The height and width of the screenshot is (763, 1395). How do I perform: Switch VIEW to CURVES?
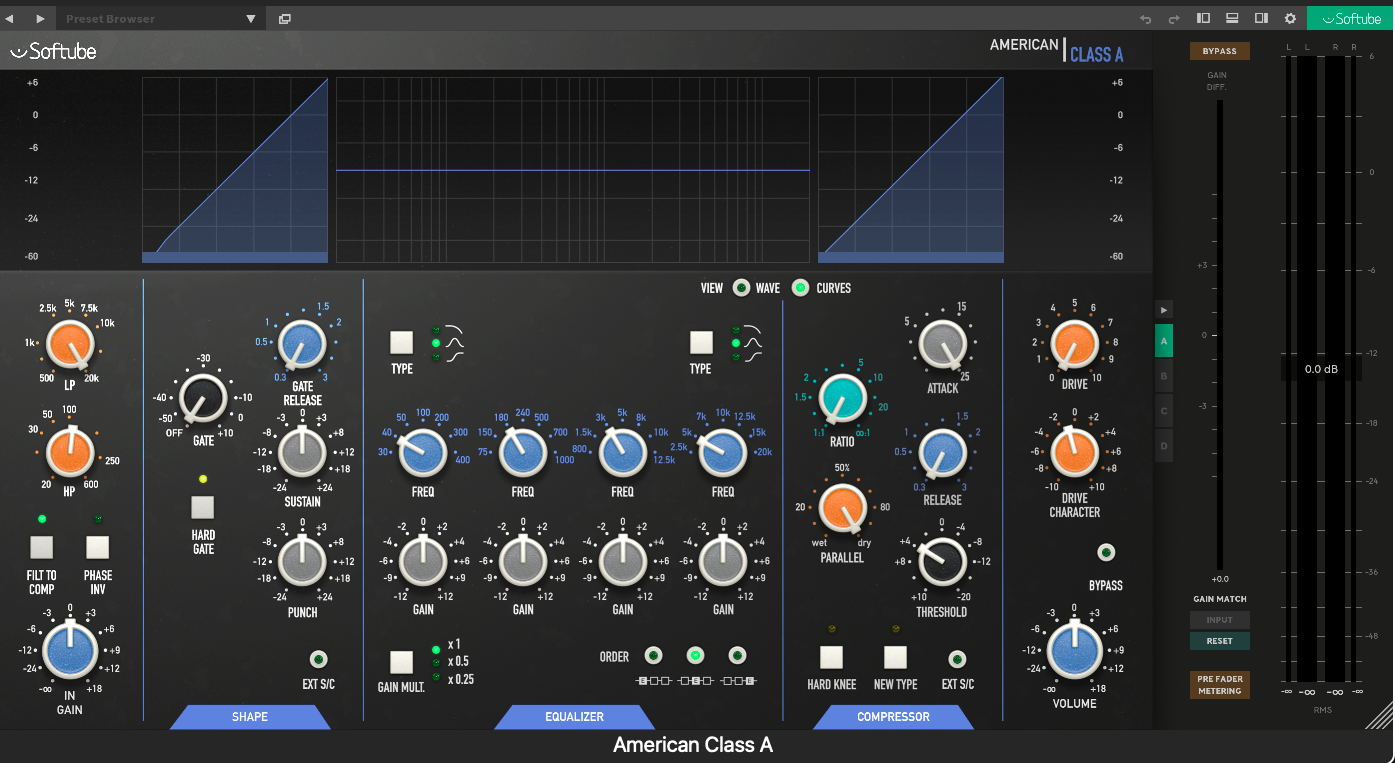point(800,288)
